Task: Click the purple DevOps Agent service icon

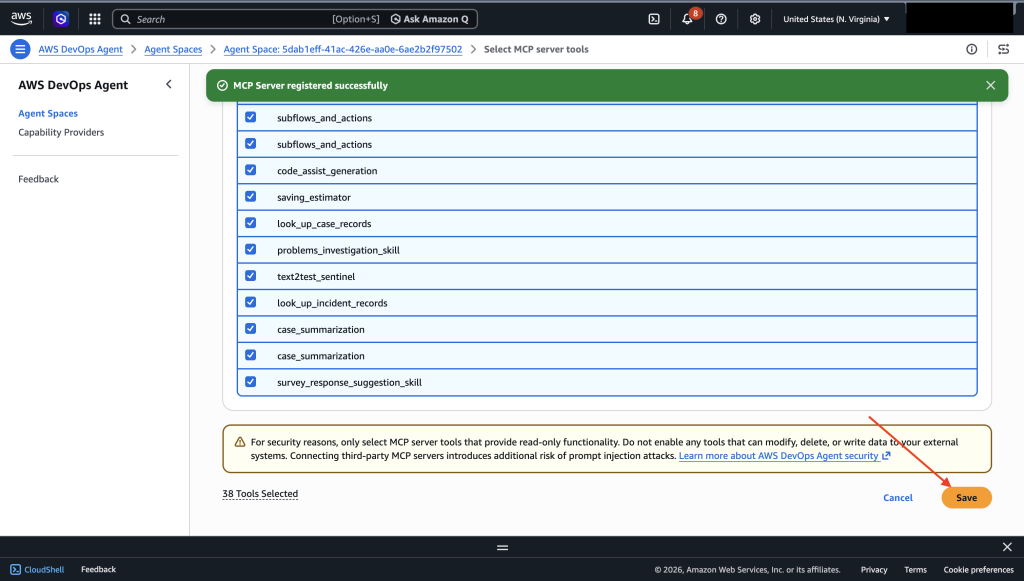Action: click(61, 19)
